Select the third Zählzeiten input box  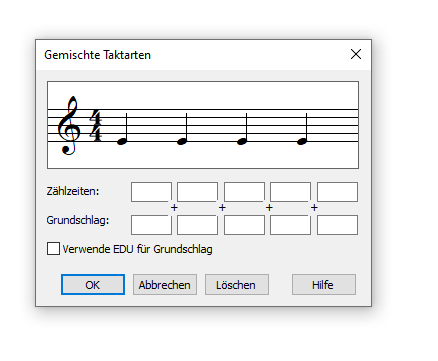pyautogui.click(x=244, y=192)
